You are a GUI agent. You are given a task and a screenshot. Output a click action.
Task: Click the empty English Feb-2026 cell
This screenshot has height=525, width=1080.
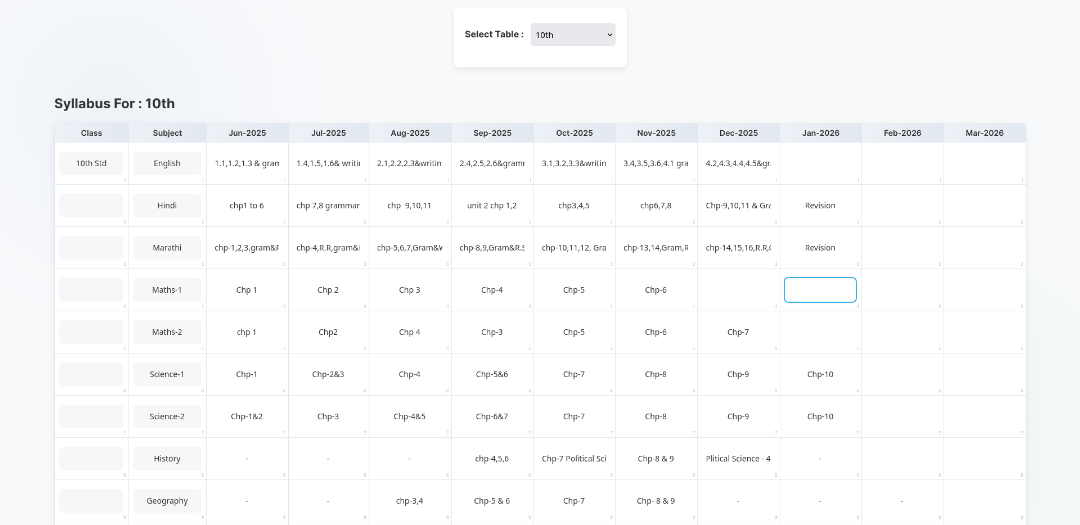click(902, 163)
